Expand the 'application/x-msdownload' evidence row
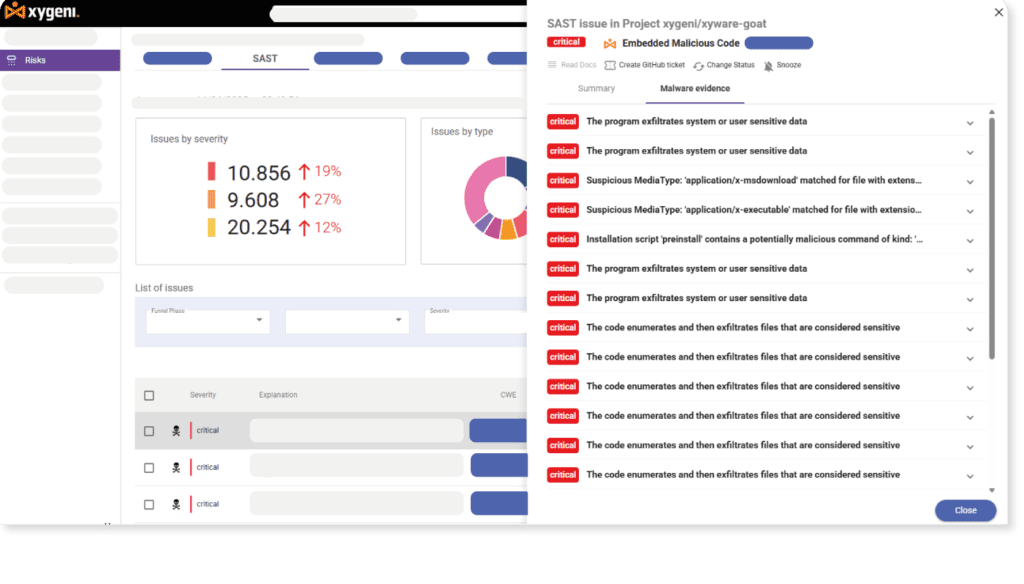 (x=969, y=181)
